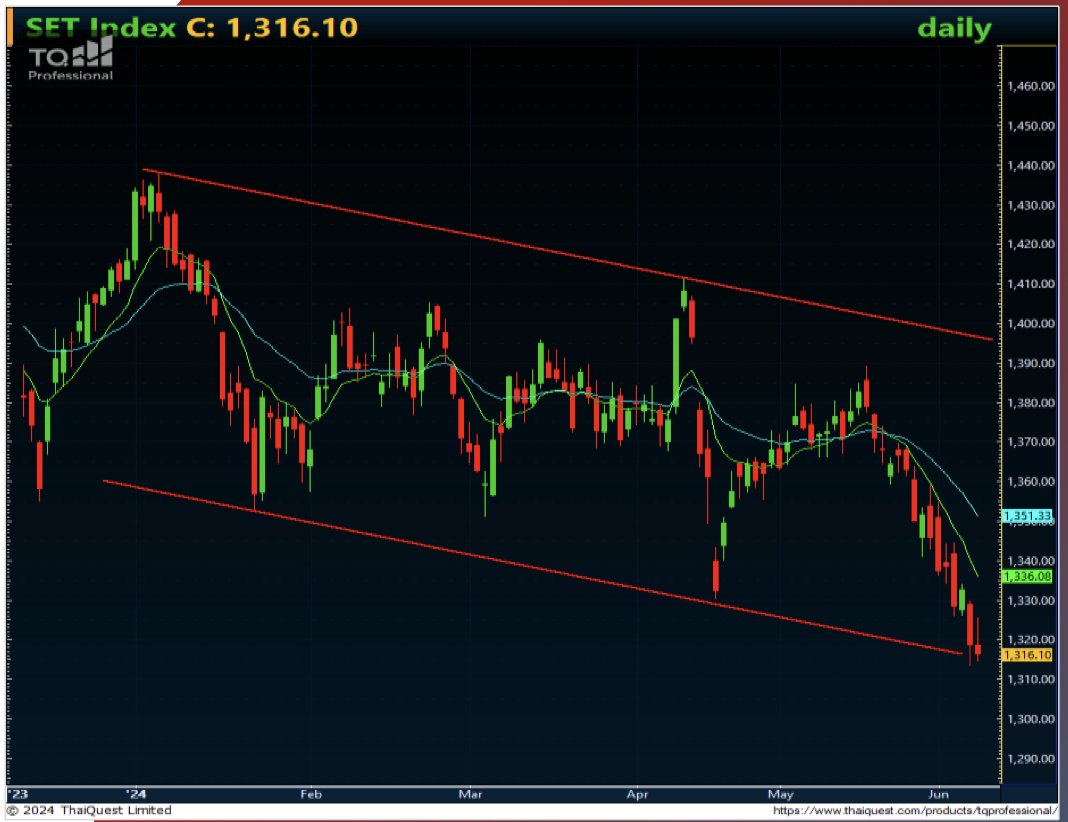
Task: Click the May date axis label
Action: pyautogui.click(x=781, y=794)
